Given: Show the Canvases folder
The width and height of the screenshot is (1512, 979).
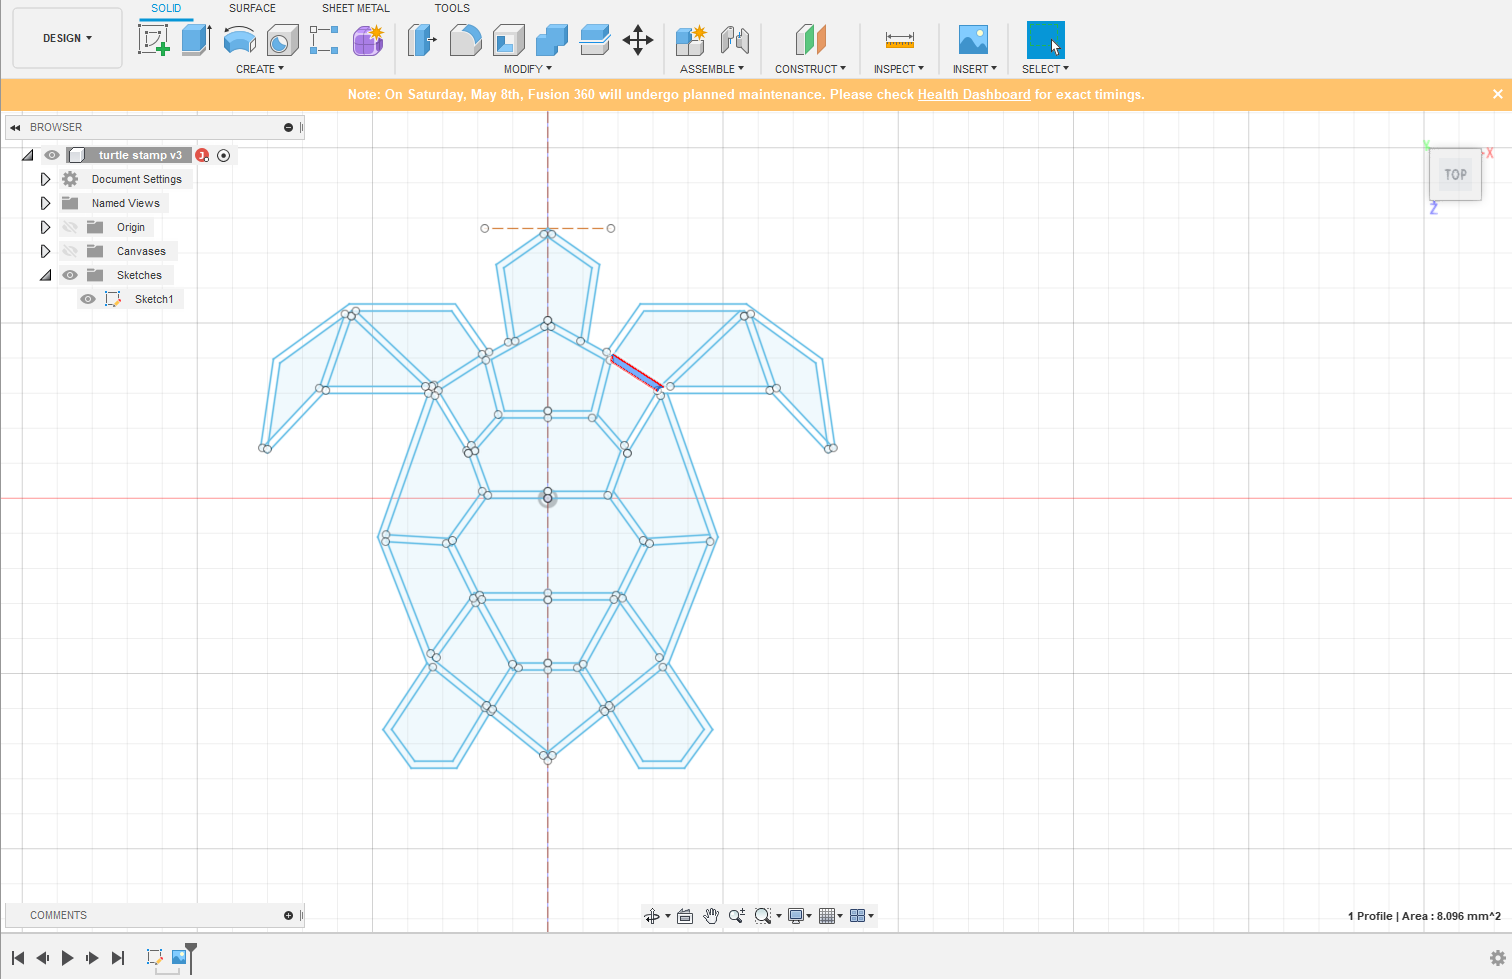Looking at the screenshot, I should [x=70, y=251].
